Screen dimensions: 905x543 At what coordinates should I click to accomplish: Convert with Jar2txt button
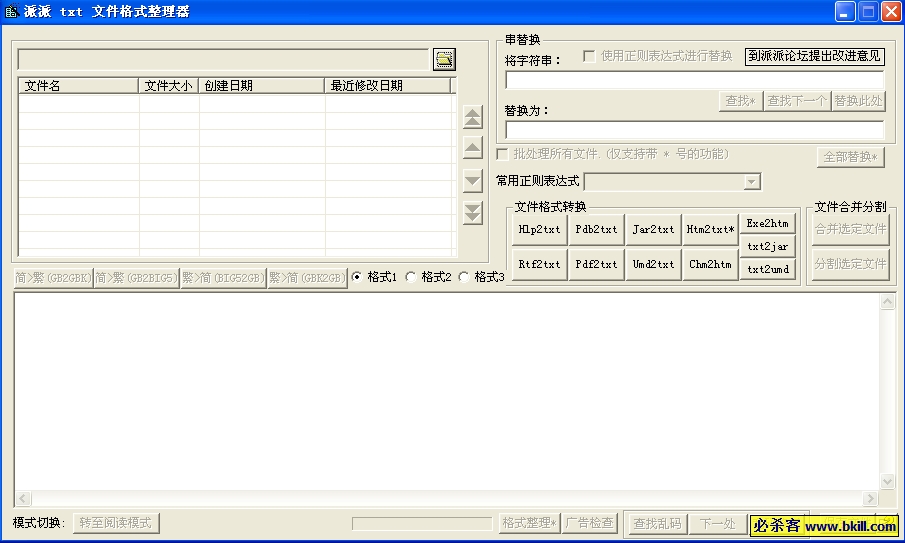[x=653, y=230]
